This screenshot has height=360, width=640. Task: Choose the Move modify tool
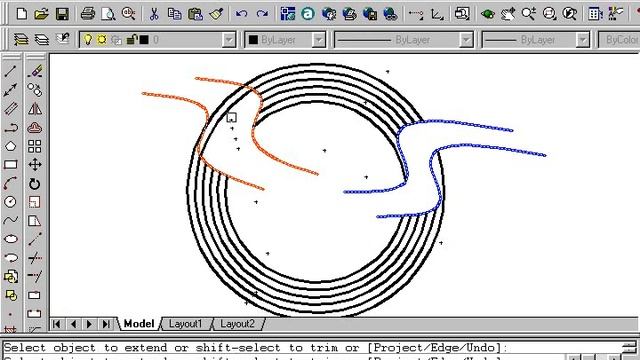[35, 165]
